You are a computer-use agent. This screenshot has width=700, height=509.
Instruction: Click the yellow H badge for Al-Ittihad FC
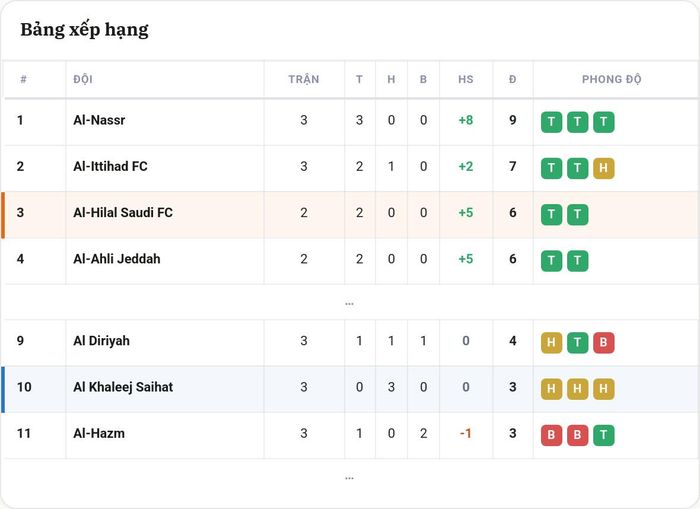pos(604,168)
